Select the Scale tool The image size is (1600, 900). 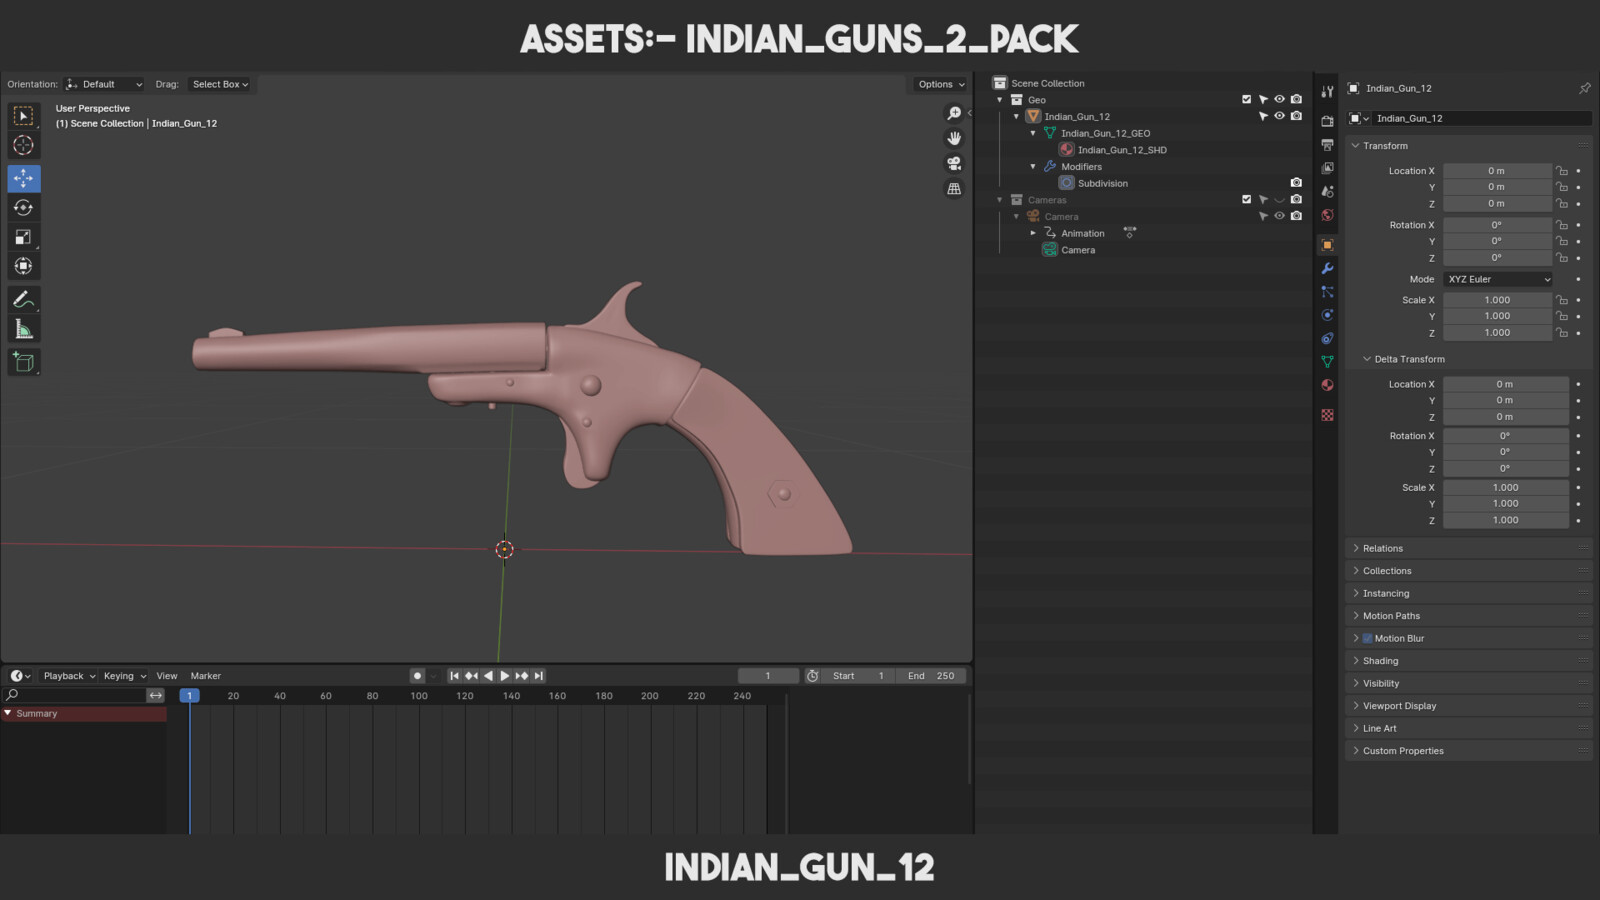[23, 237]
